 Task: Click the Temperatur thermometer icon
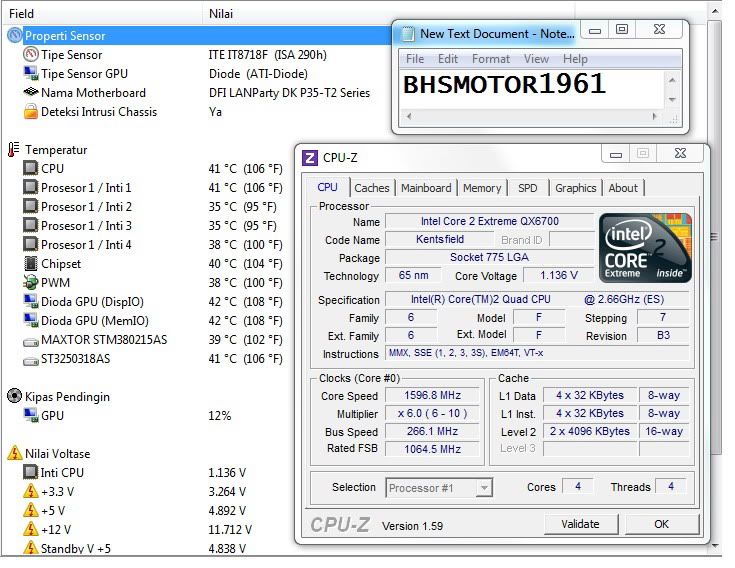click(x=14, y=149)
